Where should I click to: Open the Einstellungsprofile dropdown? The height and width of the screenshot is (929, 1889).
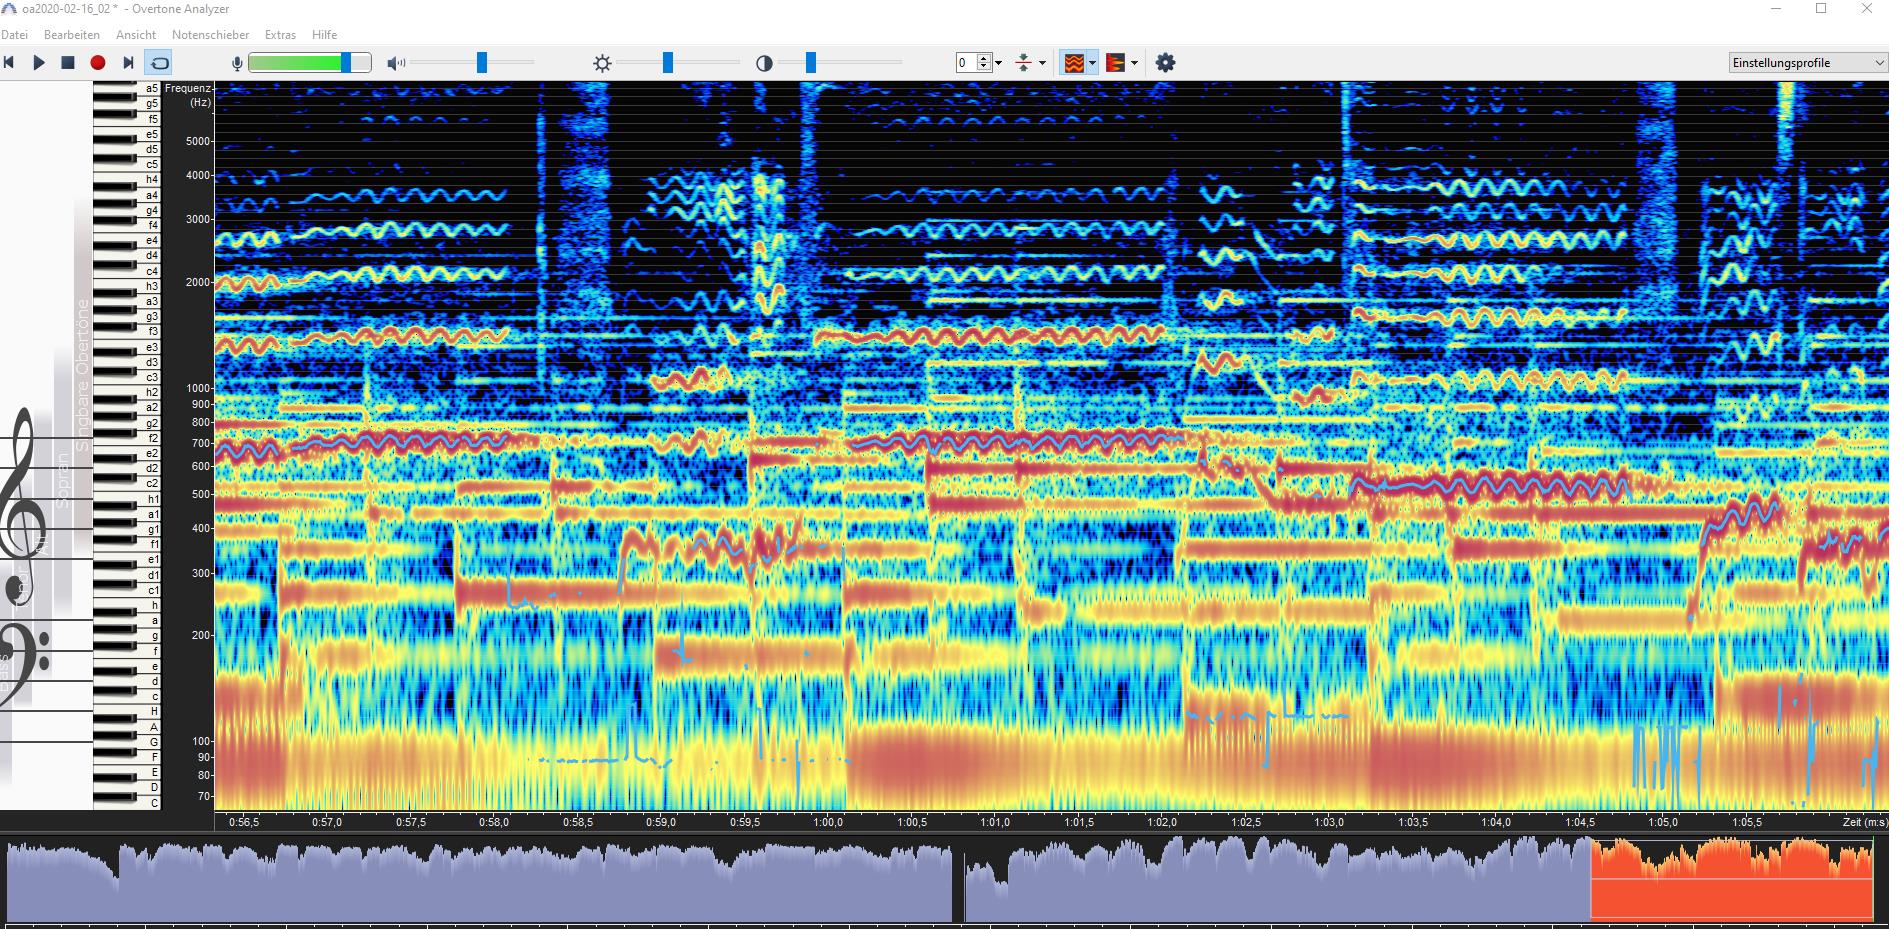pyautogui.click(x=1807, y=63)
